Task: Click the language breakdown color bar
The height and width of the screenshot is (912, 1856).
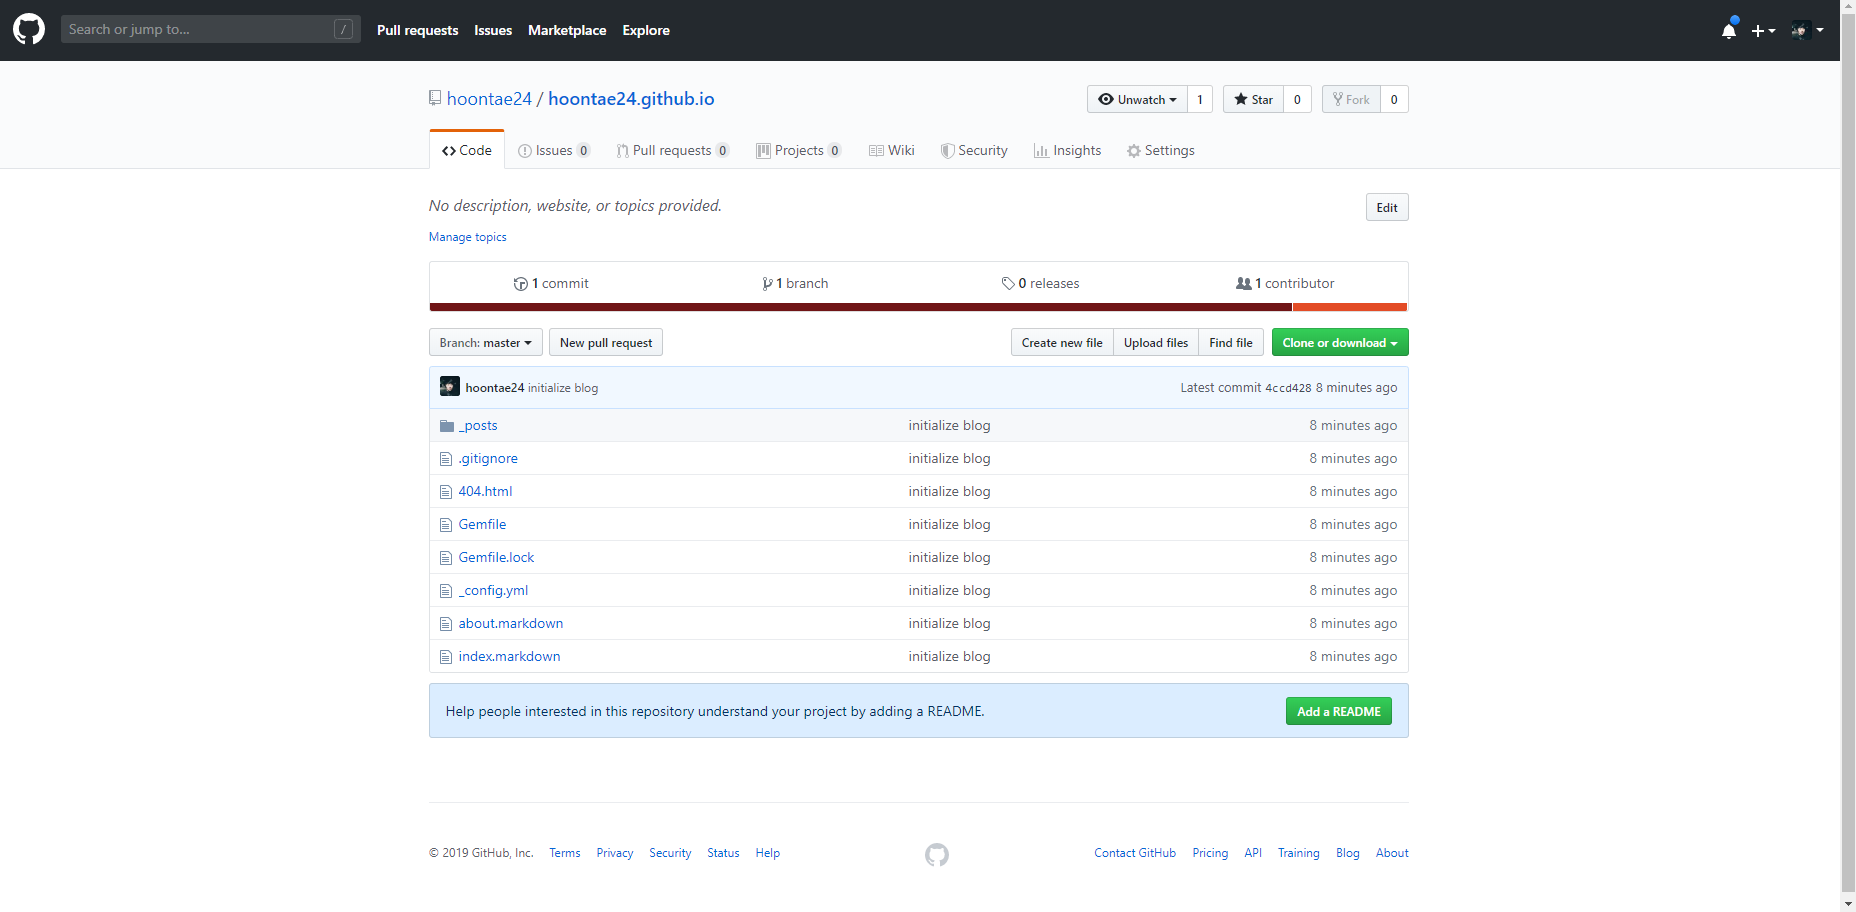Action: [x=918, y=307]
